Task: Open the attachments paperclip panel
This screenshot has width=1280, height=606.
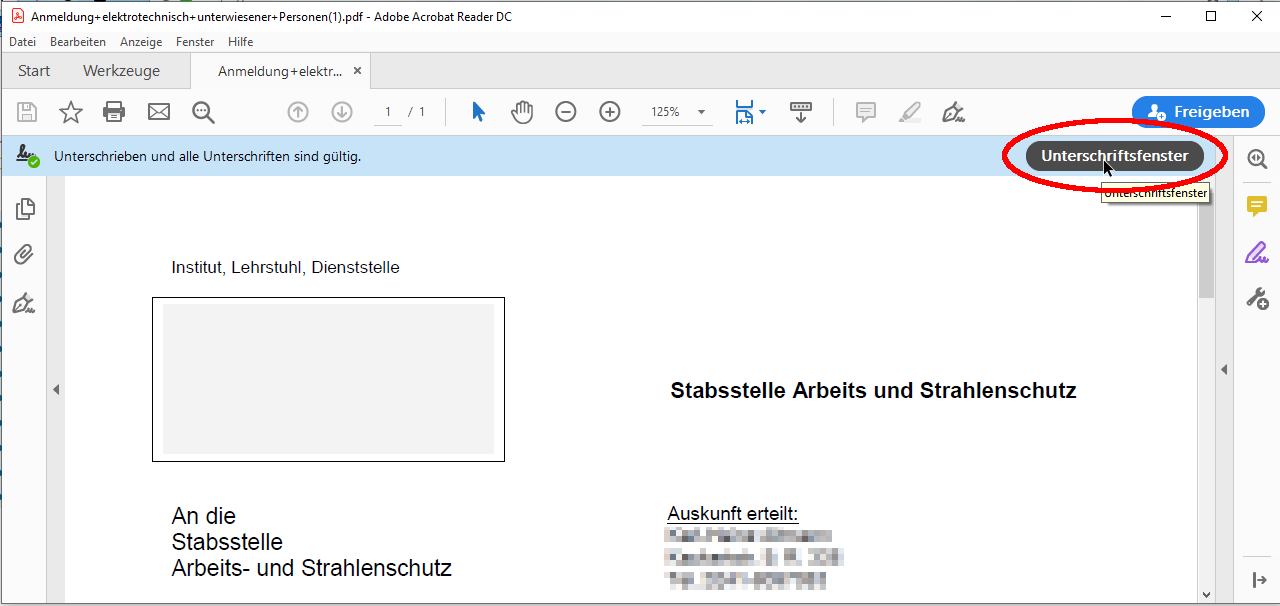Action: pyautogui.click(x=25, y=255)
